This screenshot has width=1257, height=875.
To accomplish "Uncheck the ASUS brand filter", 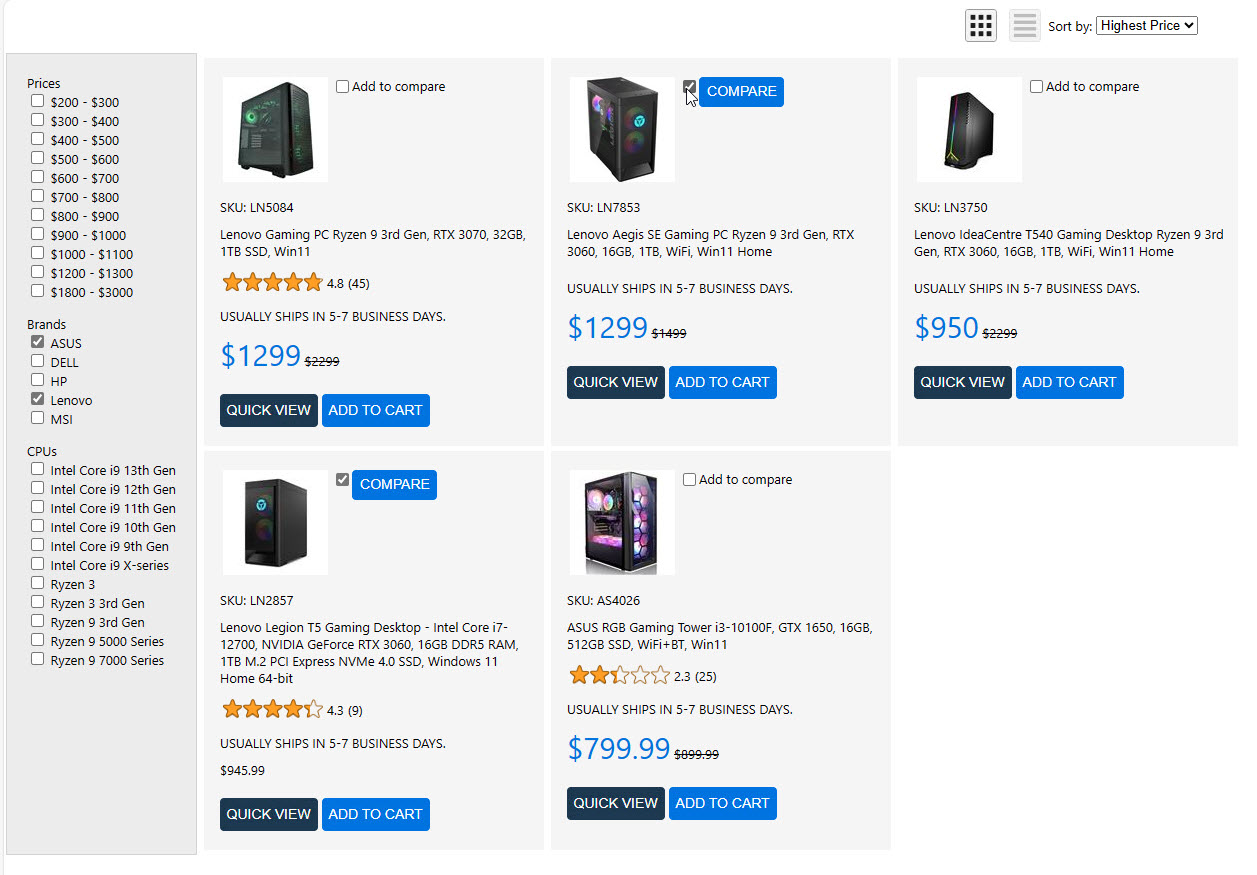I will click(37, 342).
